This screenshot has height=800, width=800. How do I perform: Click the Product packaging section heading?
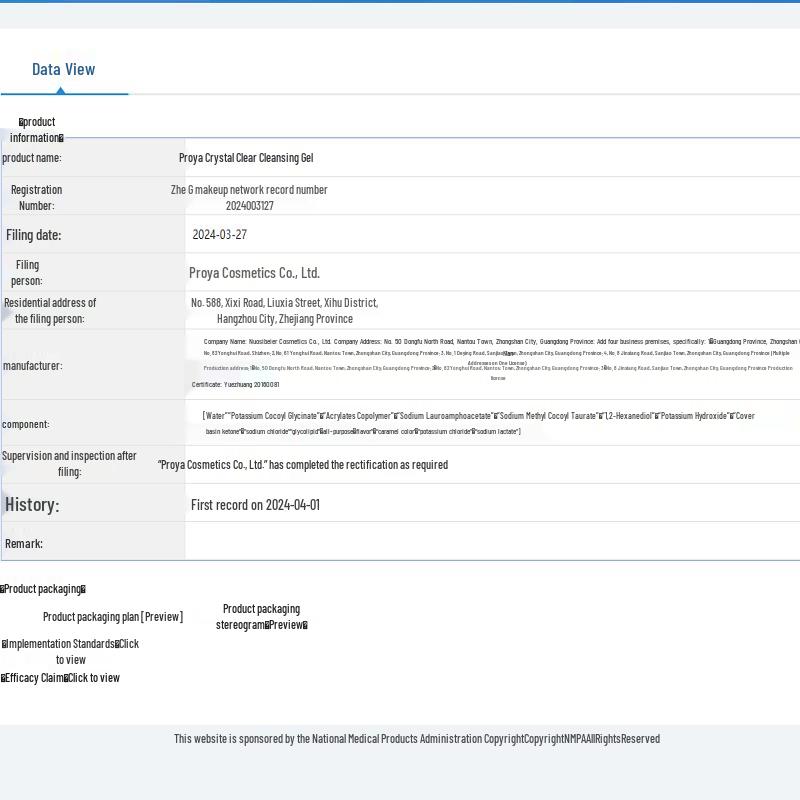coord(43,589)
